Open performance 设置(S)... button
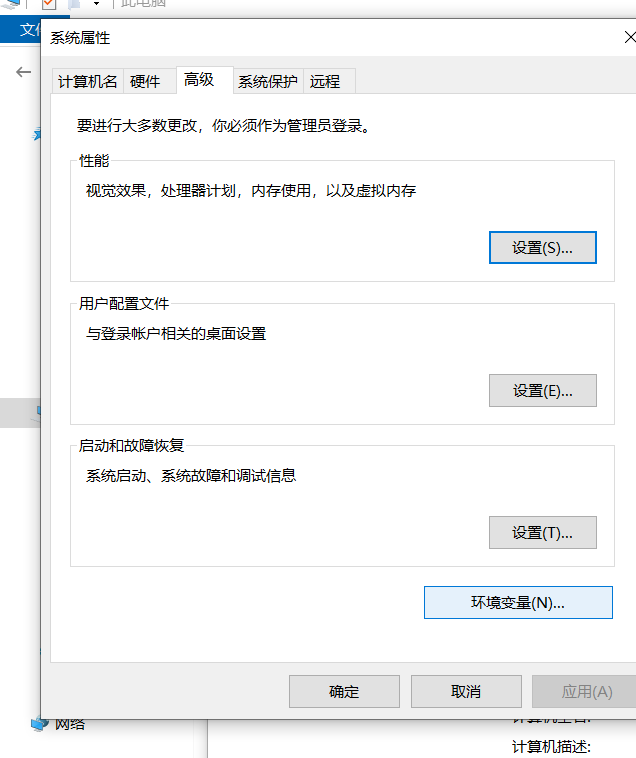The image size is (636, 758). coord(543,248)
